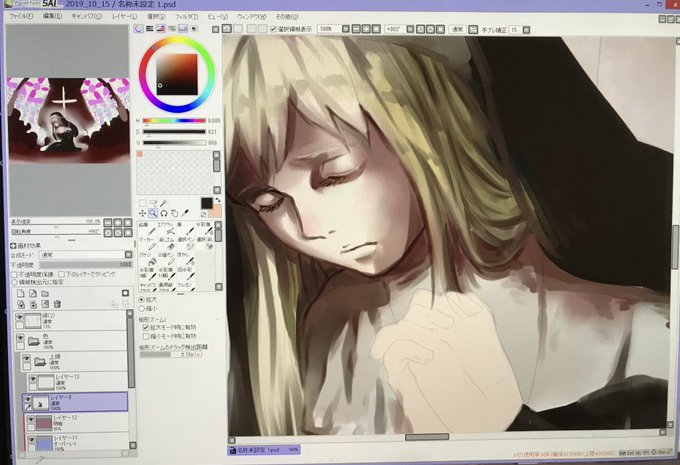Open the 選択 (Select) menu
The width and height of the screenshot is (680, 465).
point(156,16)
